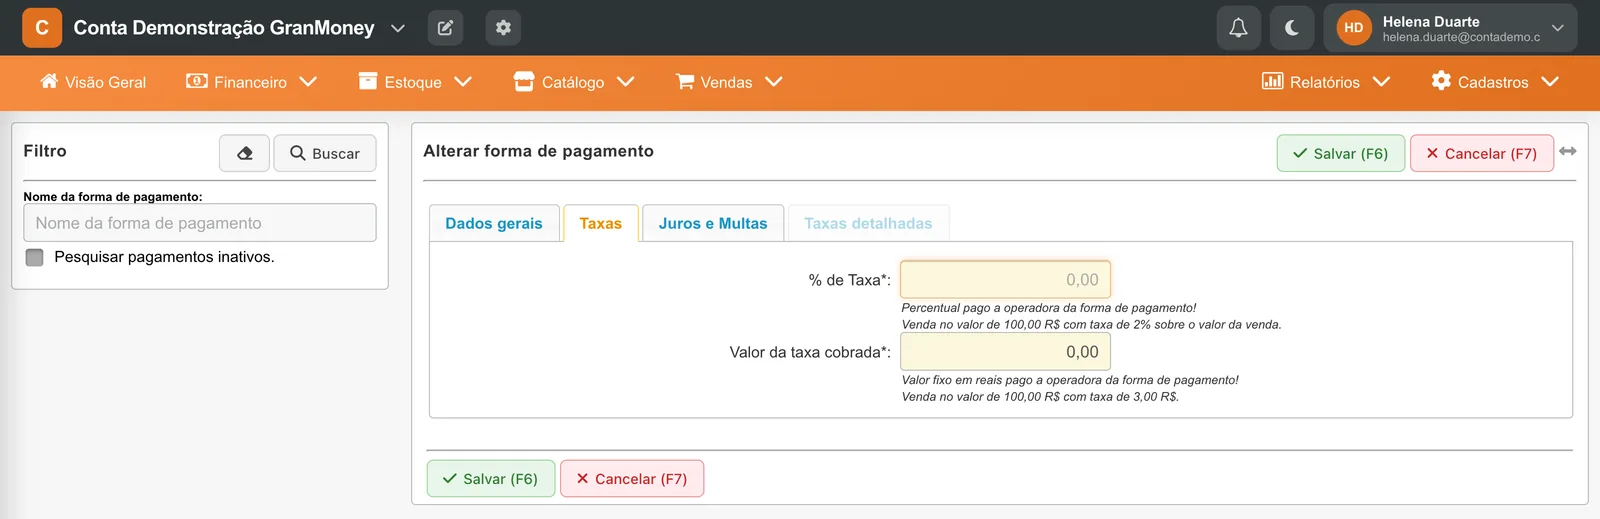The width and height of the screenshot is (1600, 519).
Task: Expand Estoque dropdown chevron
Action: 463,82
